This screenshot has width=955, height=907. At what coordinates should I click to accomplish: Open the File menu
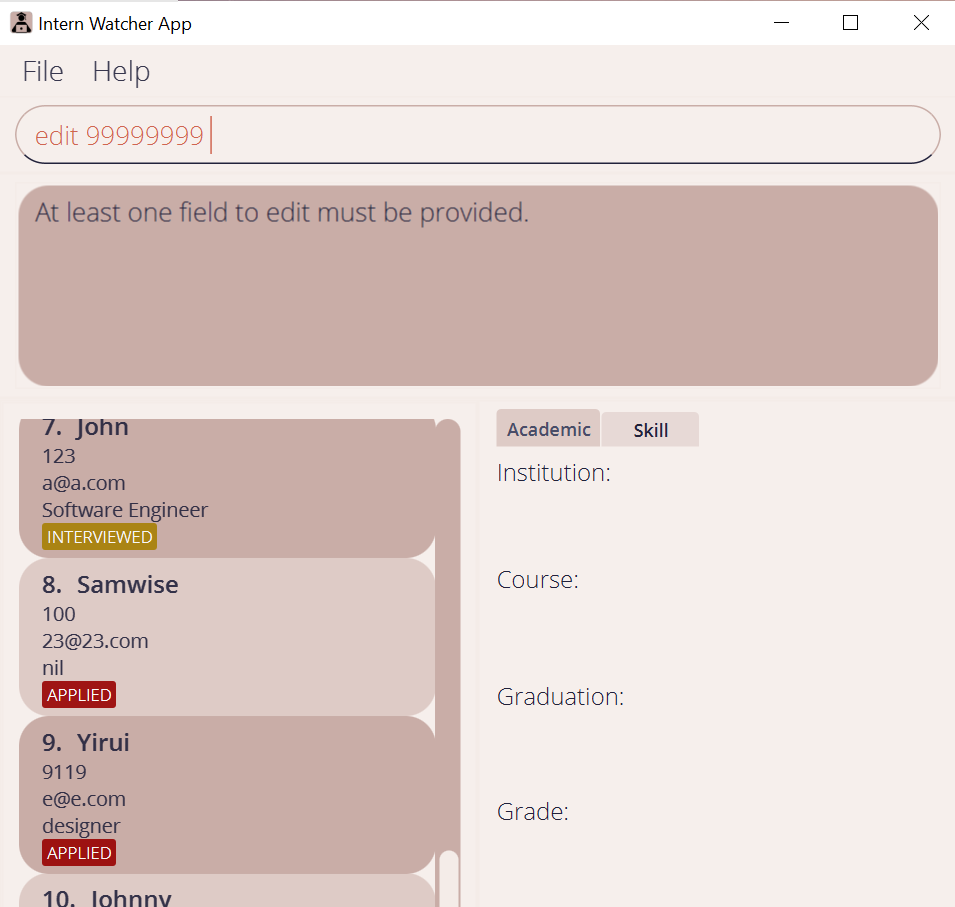[x=43, y=71]
